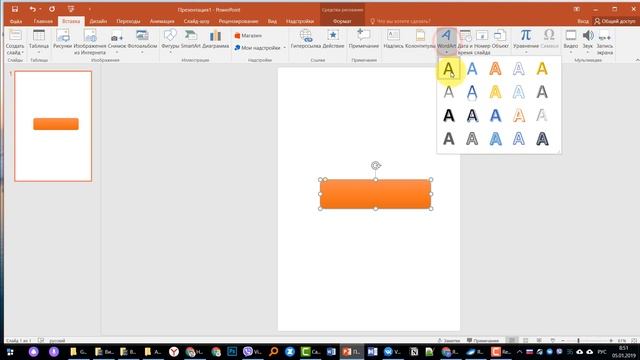Expand the Мои надстройки dropdown arrow
The height and width of the screenshot is (360, 640).
point(284,48)
